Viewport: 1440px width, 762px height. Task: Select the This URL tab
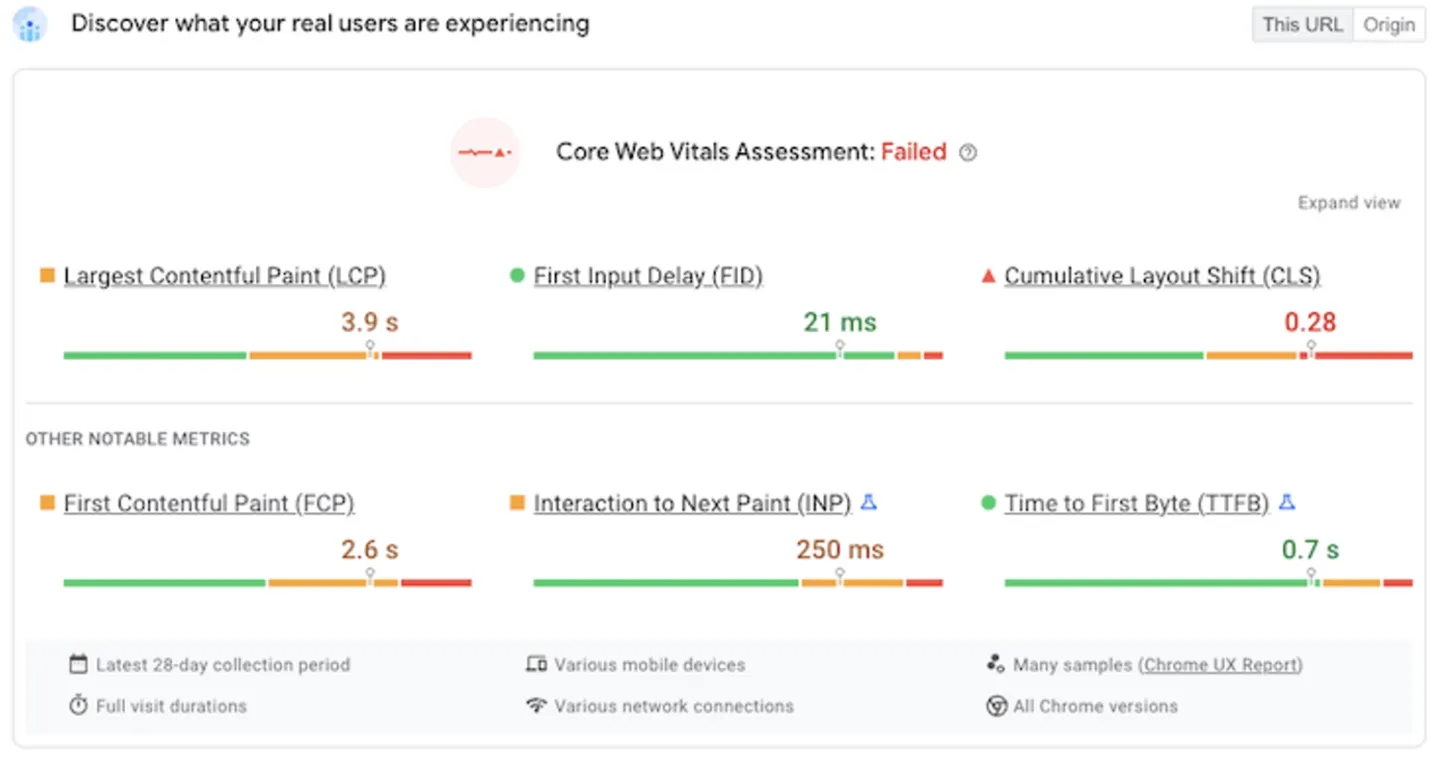click(x=1302, y=24)
